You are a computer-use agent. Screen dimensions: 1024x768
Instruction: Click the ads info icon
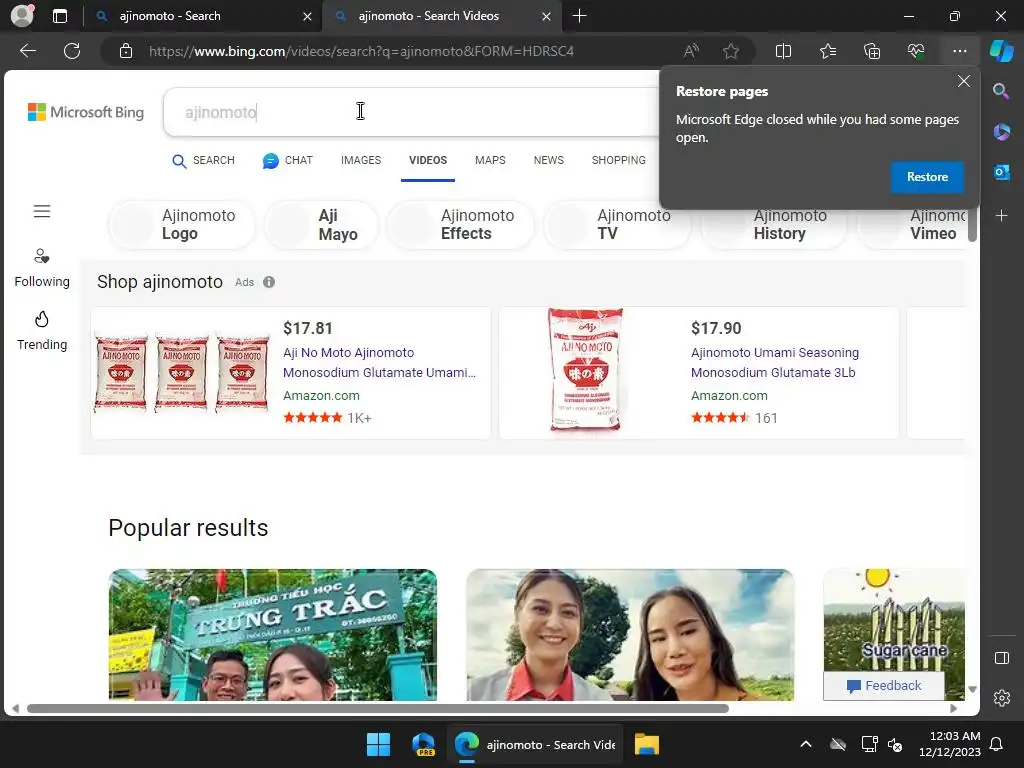(x=269, y=282)
